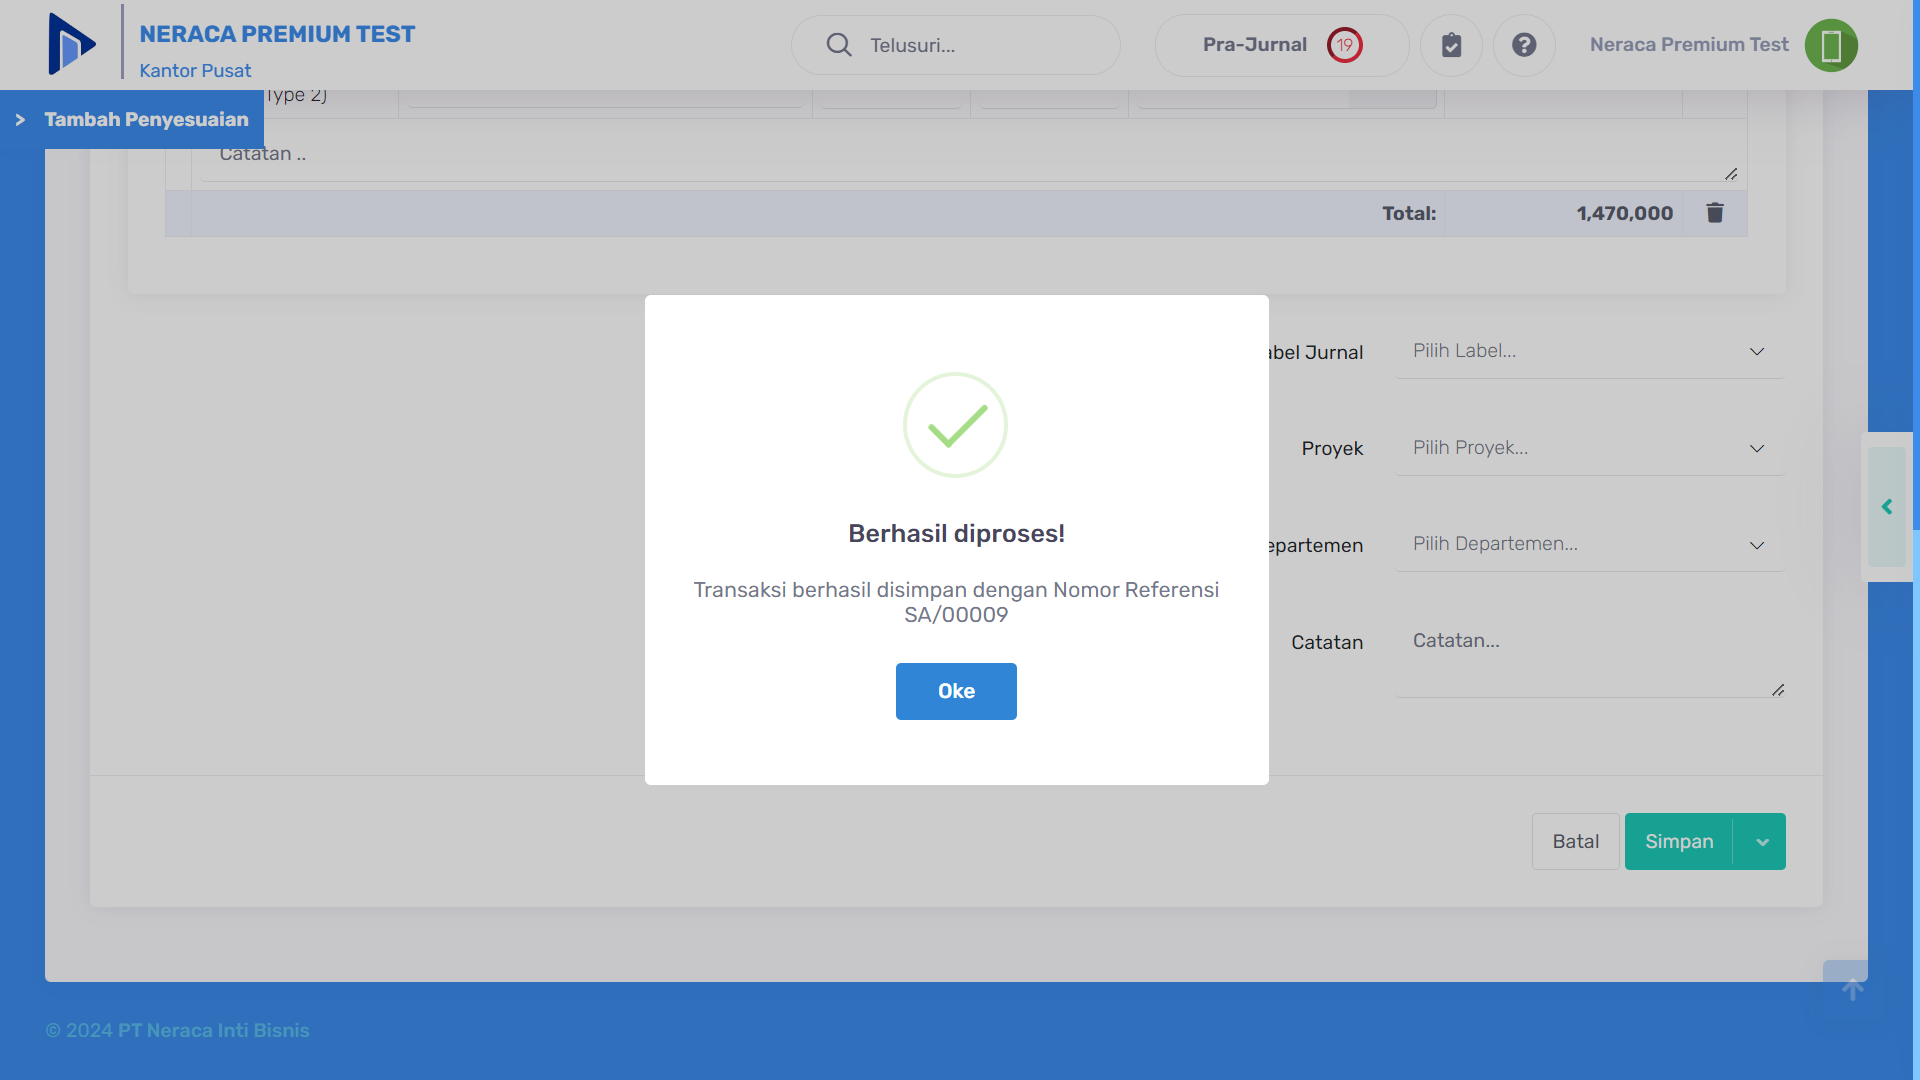Click the scroll to top arrow
The image size is (1920, 1080).
coord(1852,989)
